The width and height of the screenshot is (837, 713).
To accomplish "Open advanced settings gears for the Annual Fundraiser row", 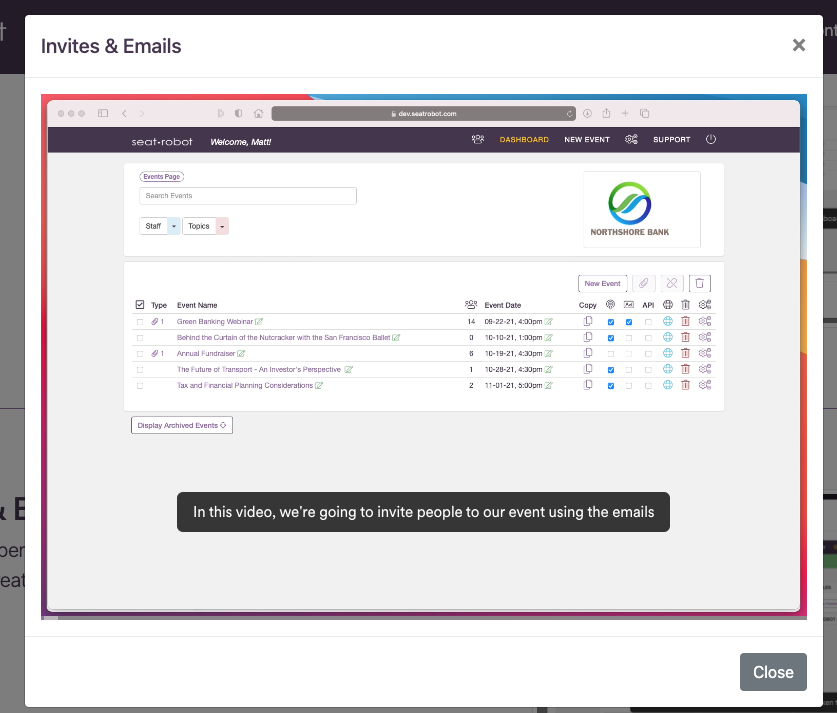I will tap(703, 352).
